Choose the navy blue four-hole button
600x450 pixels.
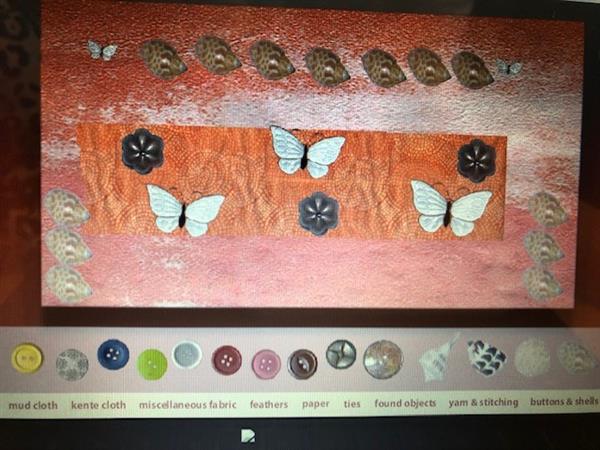coord(113,354)
